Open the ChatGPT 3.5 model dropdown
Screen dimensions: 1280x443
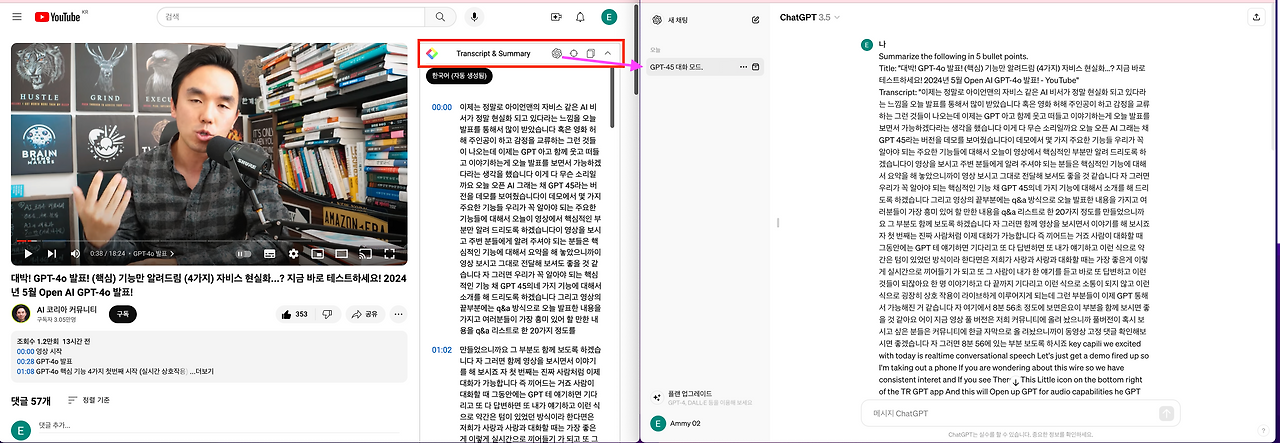click(x=809, y=17)
